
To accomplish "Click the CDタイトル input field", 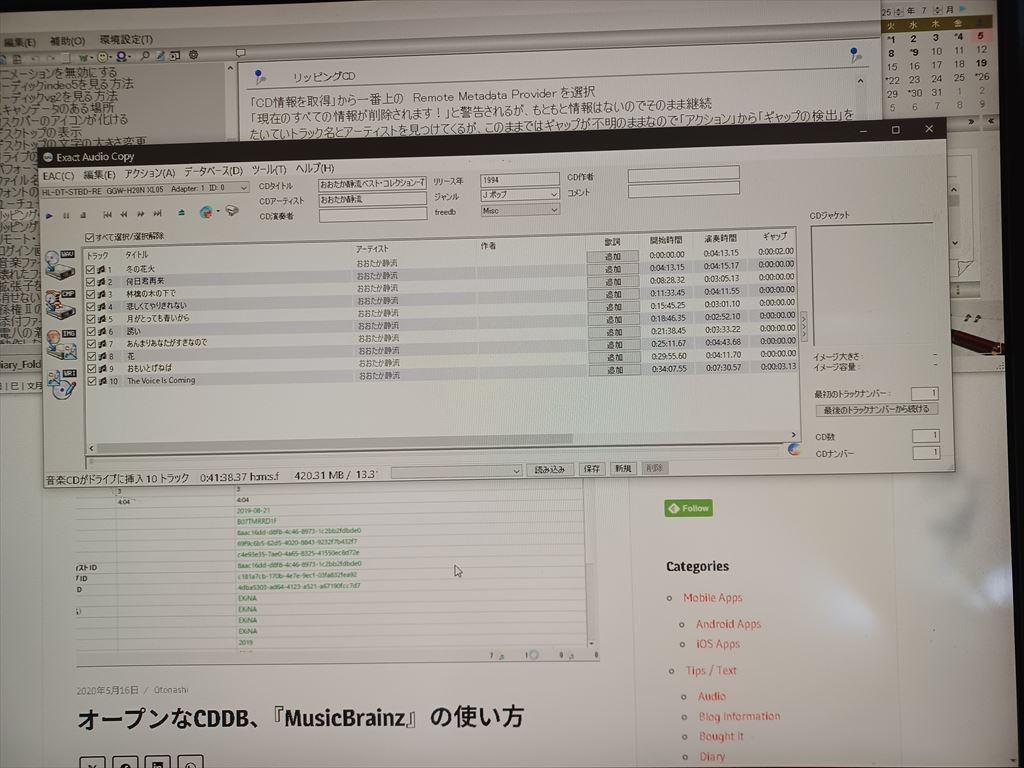I will click(372, 184).
